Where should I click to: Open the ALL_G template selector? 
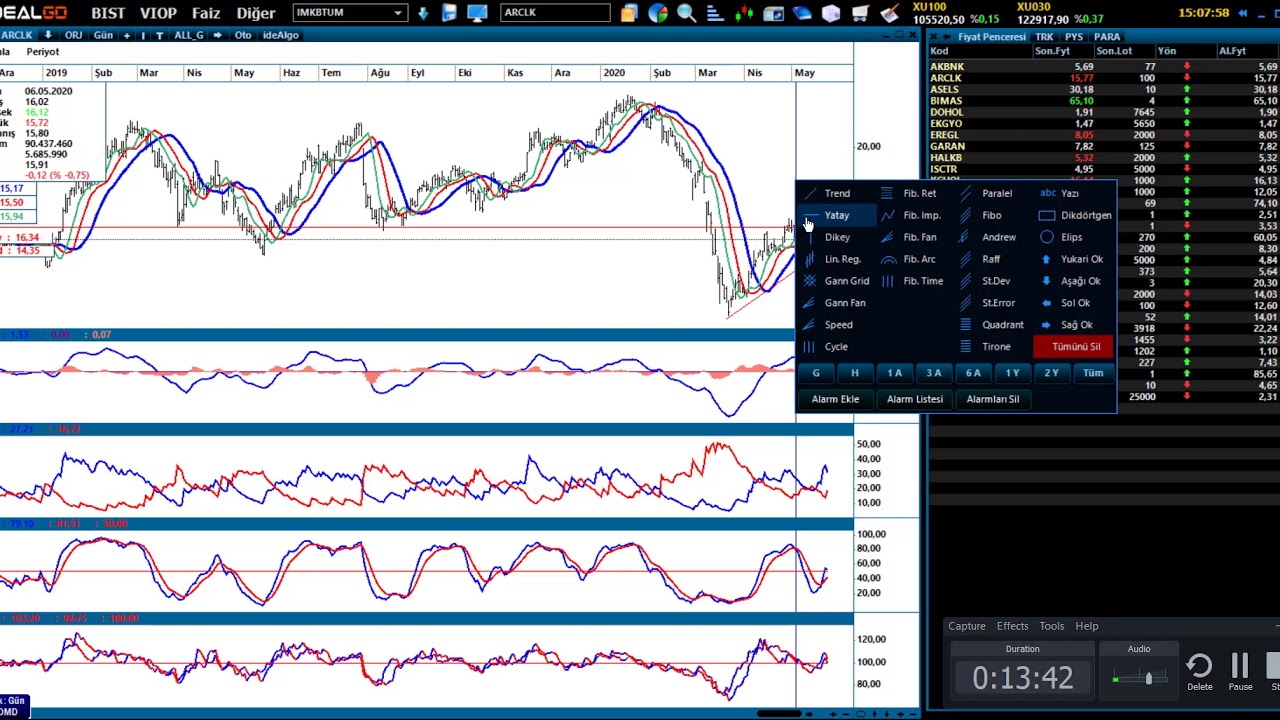coord(188,35)
